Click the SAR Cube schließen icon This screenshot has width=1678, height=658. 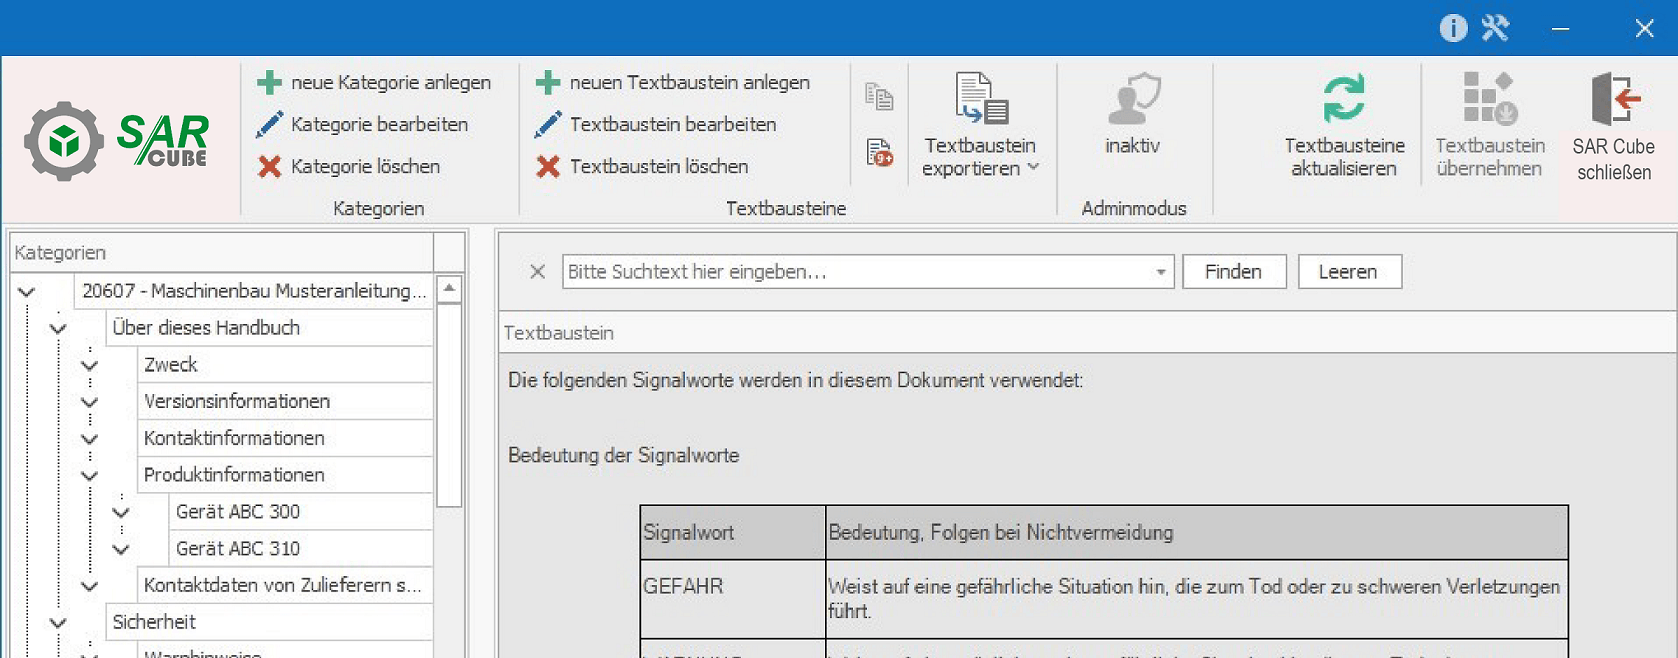[1614, 98]
